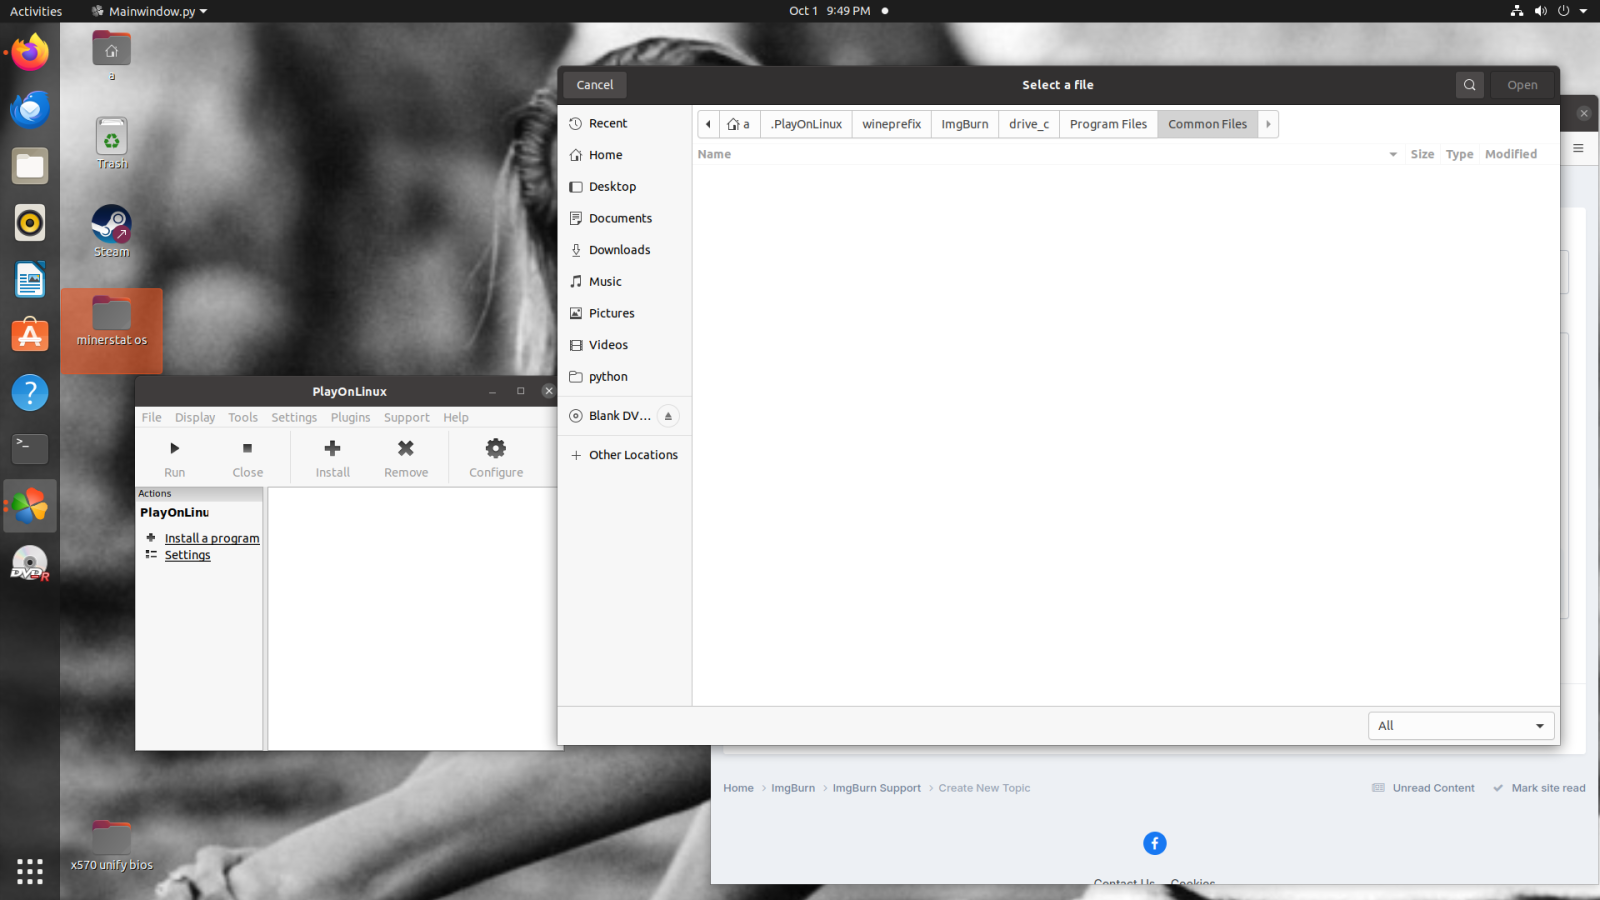This screenshot has width=1600, height=900.
Task: Open the All file type filter dropdown
Action: click(x=1461, y=726)
